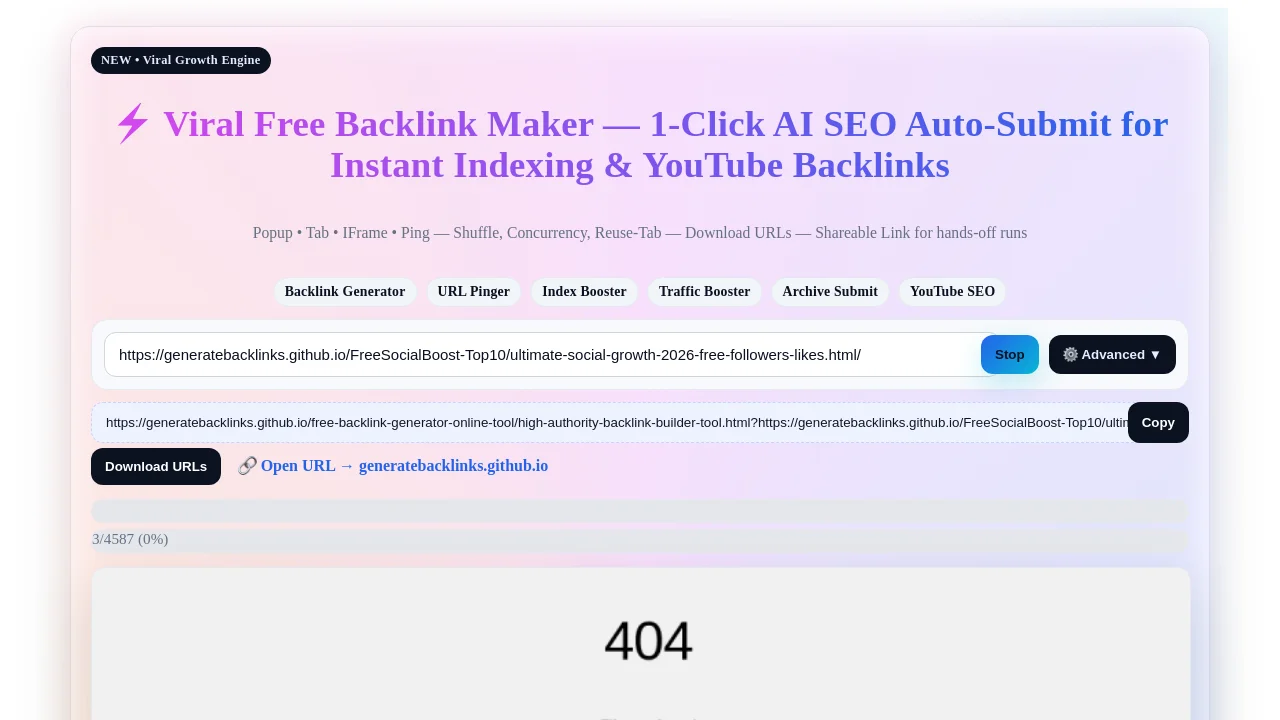Click the lightning bolt icon in heading

[x=132, y=124]
